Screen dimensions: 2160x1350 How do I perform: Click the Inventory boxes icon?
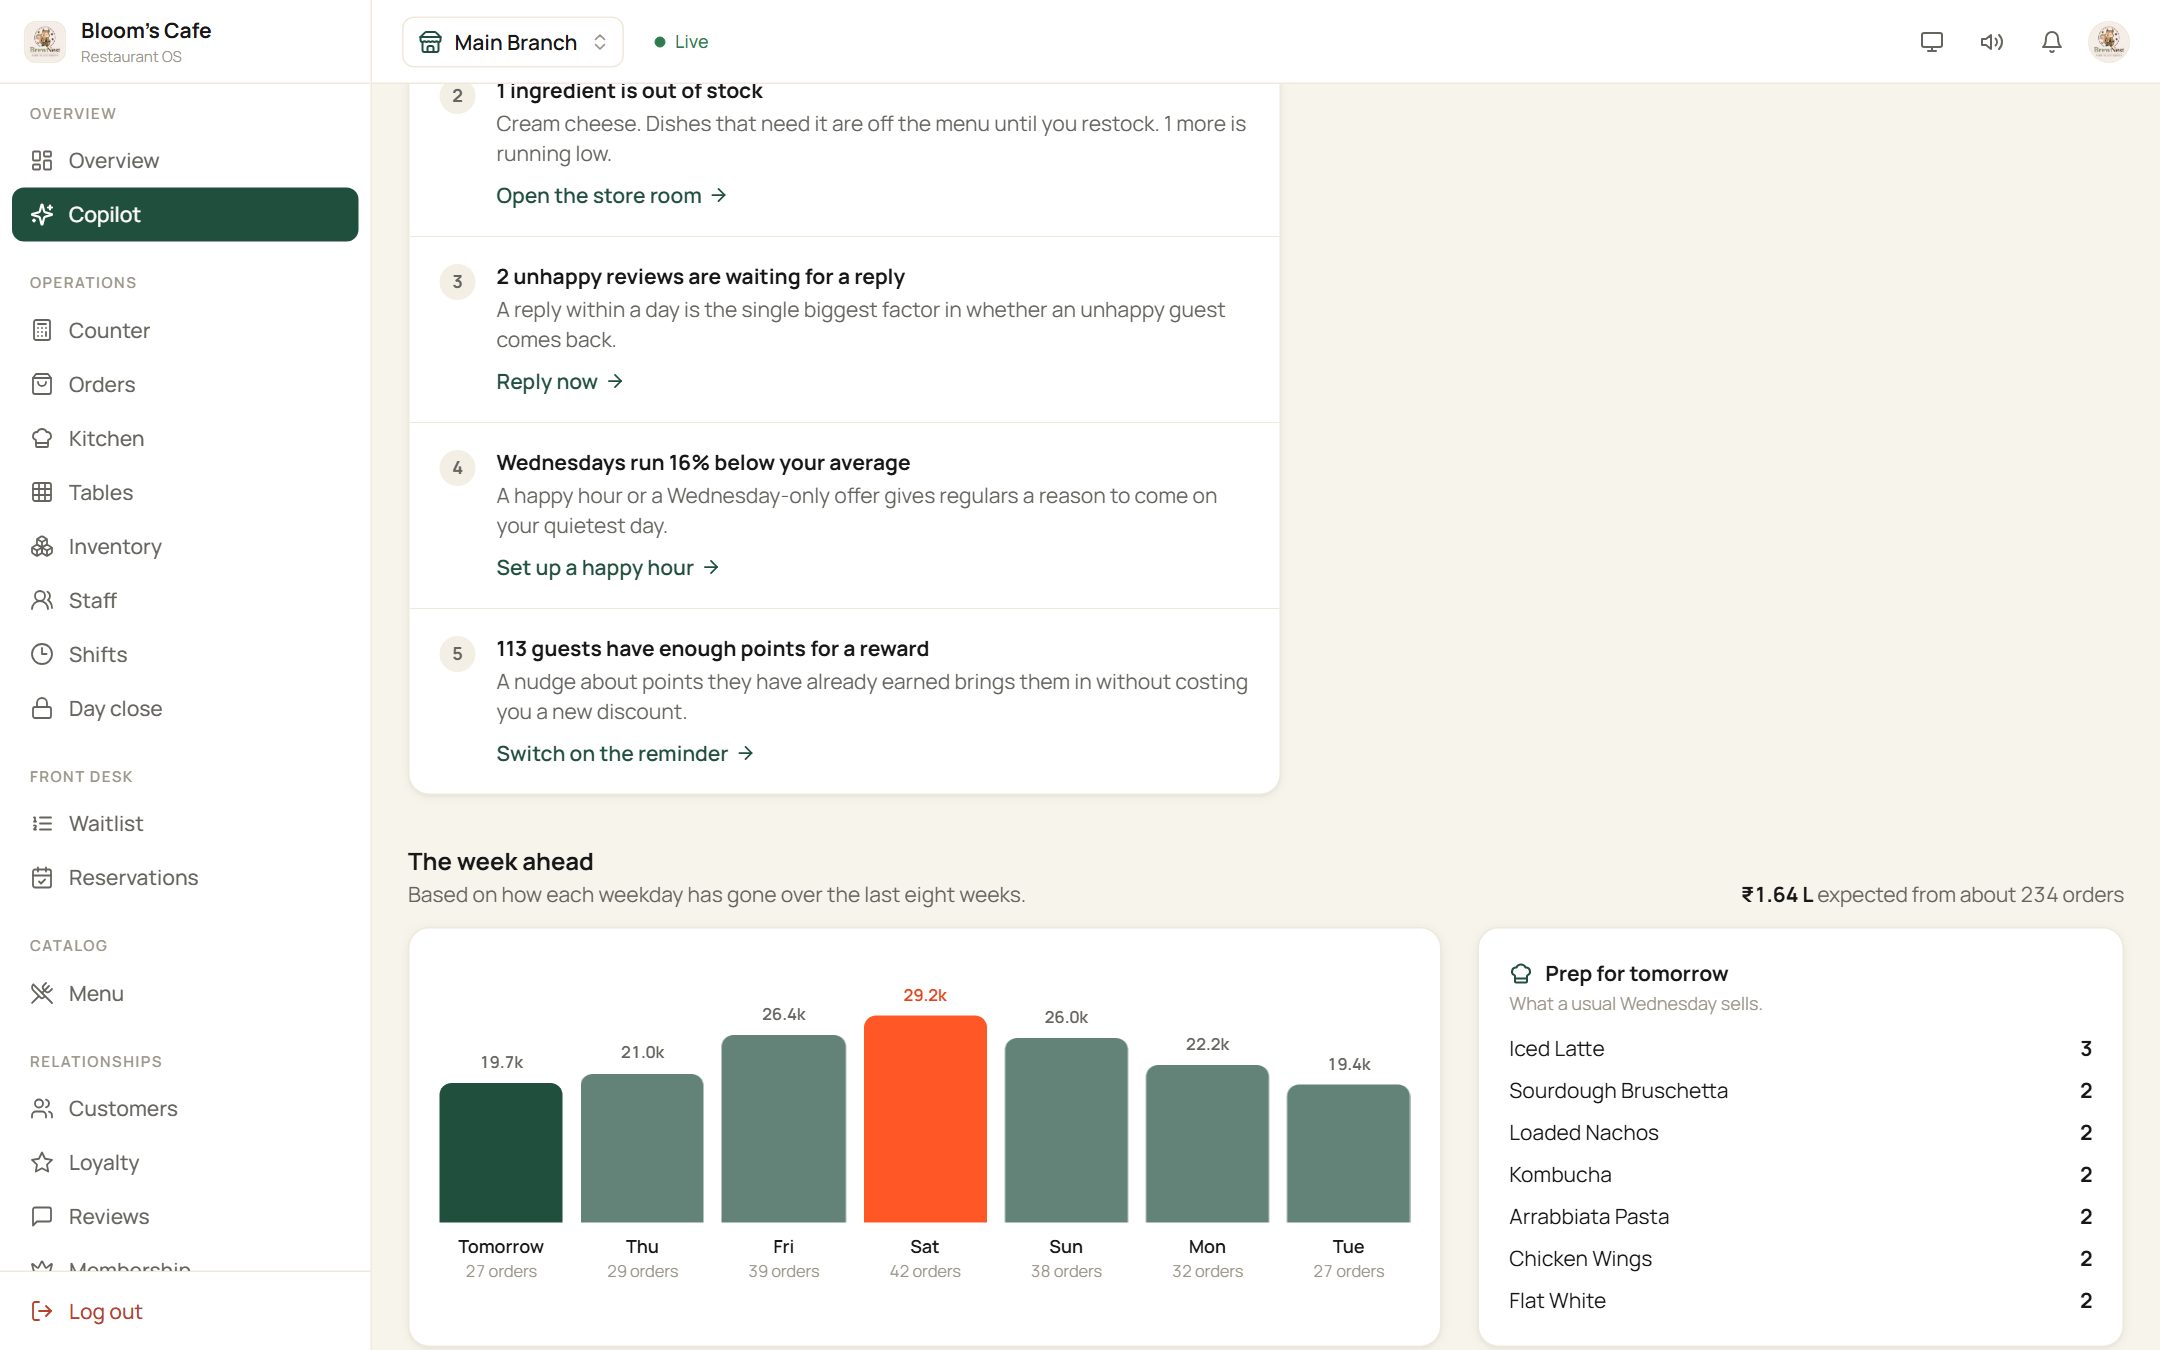42,547
